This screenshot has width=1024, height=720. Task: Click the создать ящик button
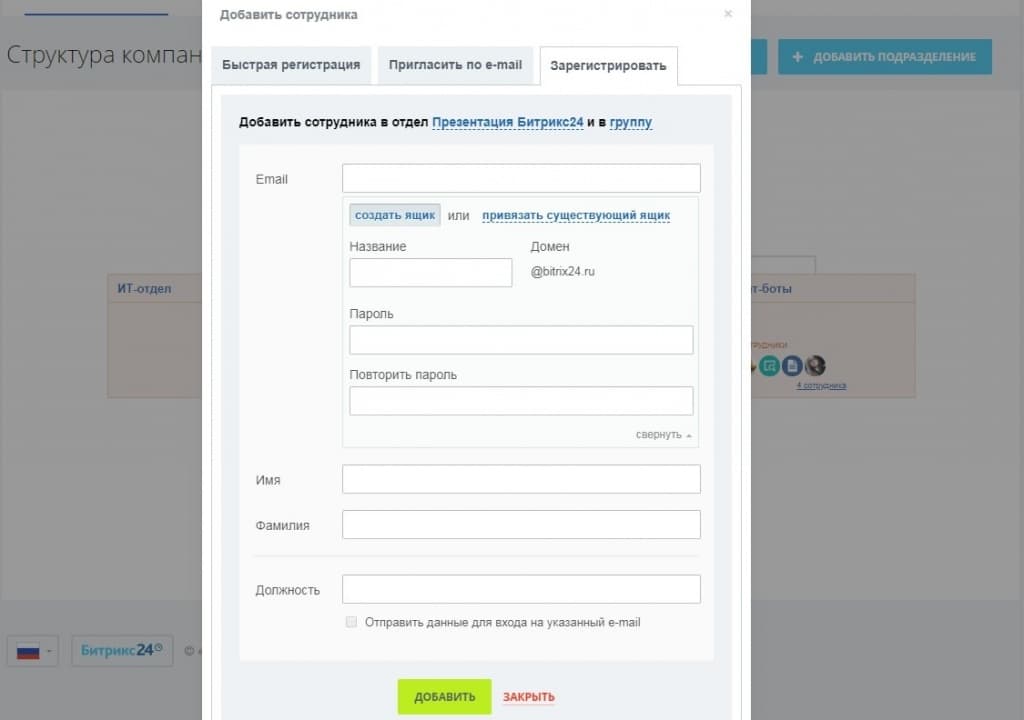[395, 215]
